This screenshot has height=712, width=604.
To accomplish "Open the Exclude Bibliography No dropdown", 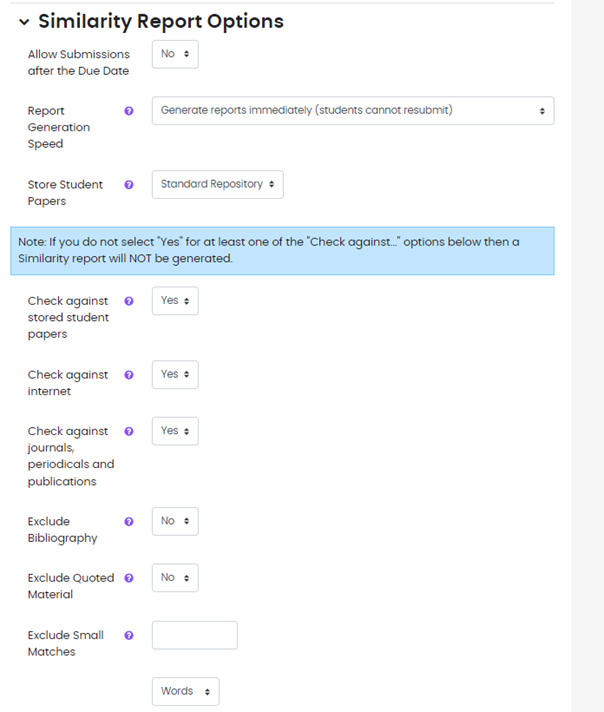I will coord(175,521).
